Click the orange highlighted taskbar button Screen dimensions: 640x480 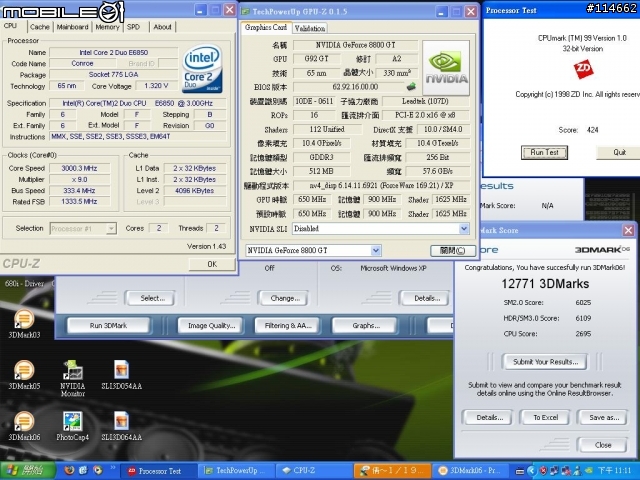pyautogui.click(x=392, y=471)
